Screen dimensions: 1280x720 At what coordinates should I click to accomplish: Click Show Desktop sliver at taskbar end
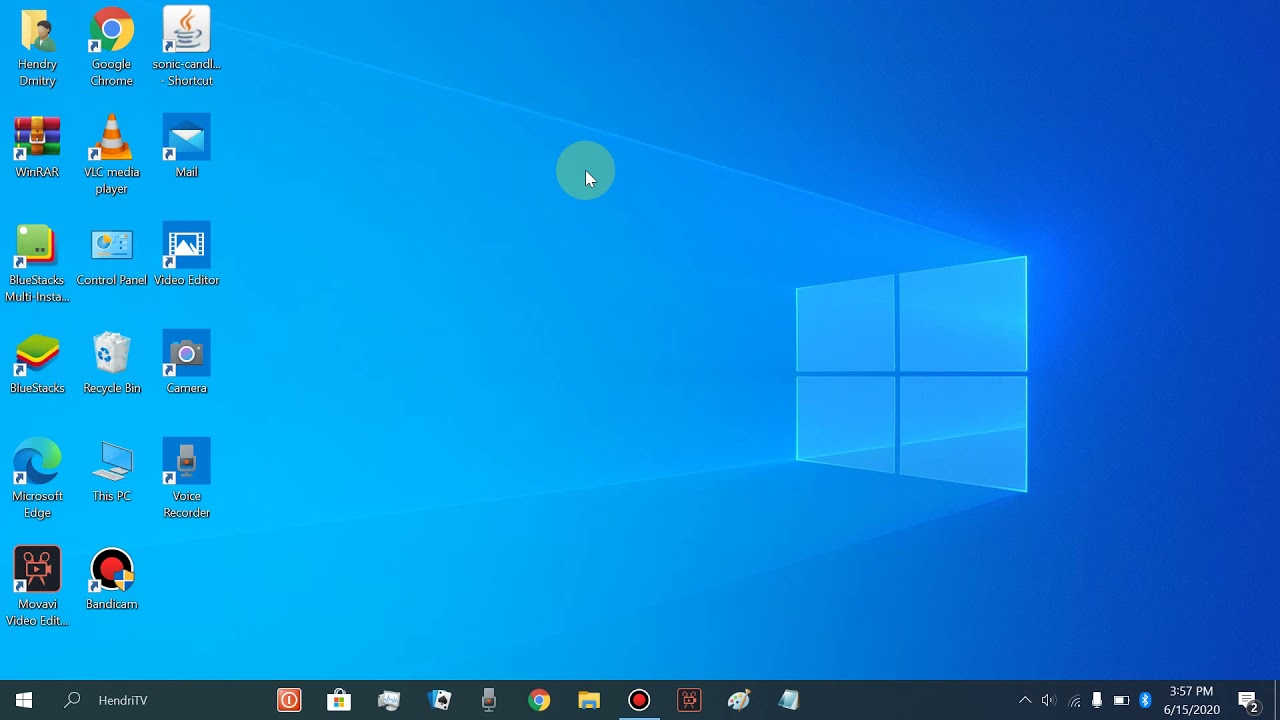tap(1277, 700)
